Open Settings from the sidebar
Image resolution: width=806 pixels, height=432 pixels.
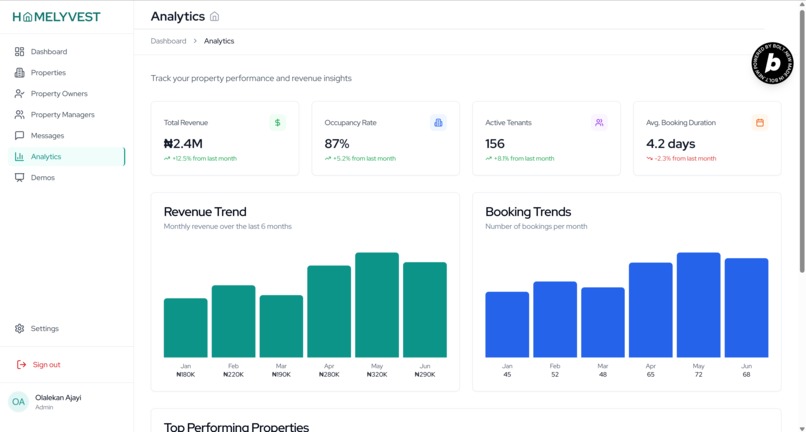(67, 328)
